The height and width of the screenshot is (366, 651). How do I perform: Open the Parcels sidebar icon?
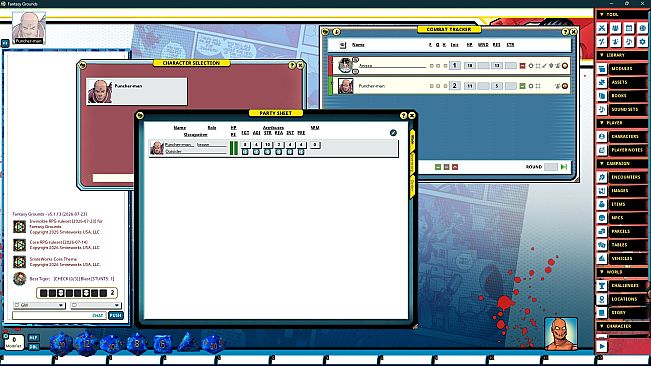coord(602,232)
